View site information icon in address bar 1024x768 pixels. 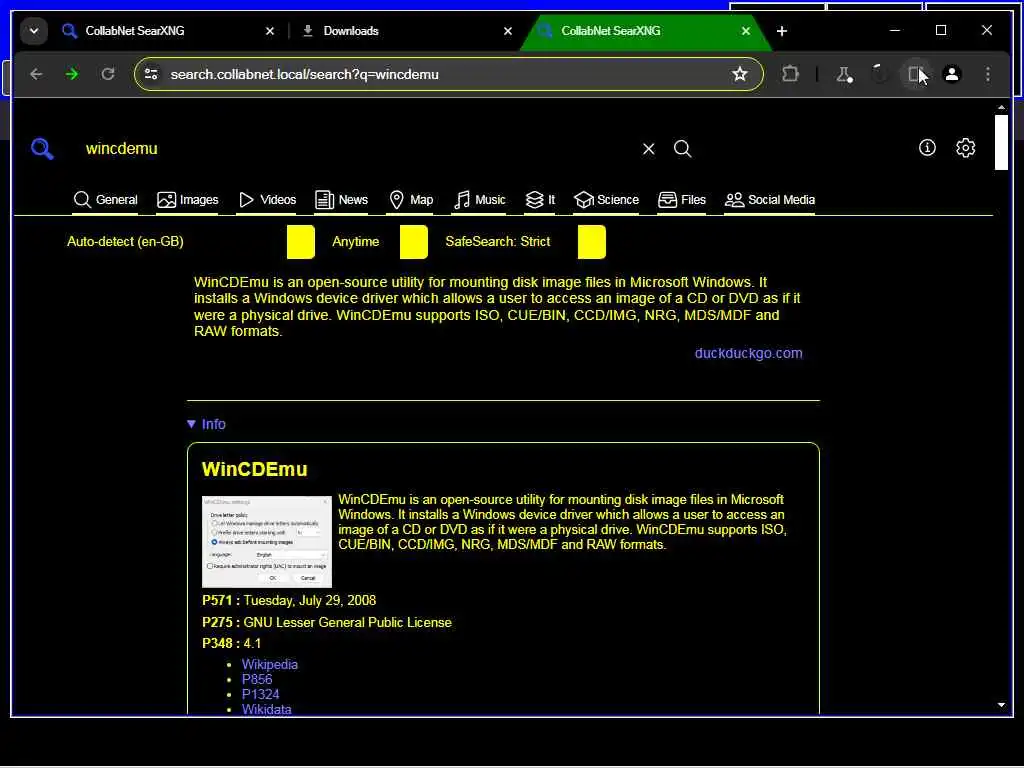click(x=152, y=74)
